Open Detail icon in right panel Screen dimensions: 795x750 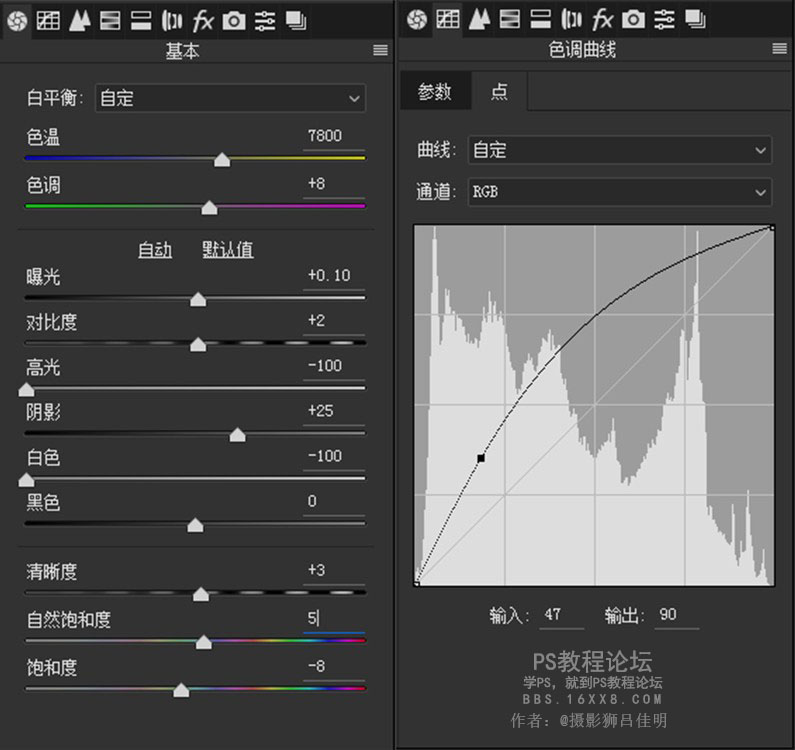point(479,20)
